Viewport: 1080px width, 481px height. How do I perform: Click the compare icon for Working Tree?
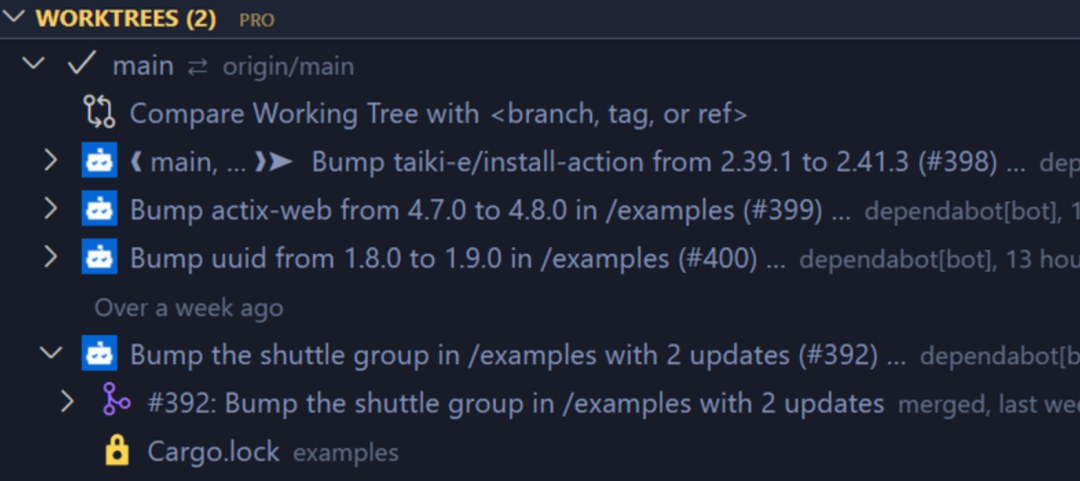(x=99, y=113)
